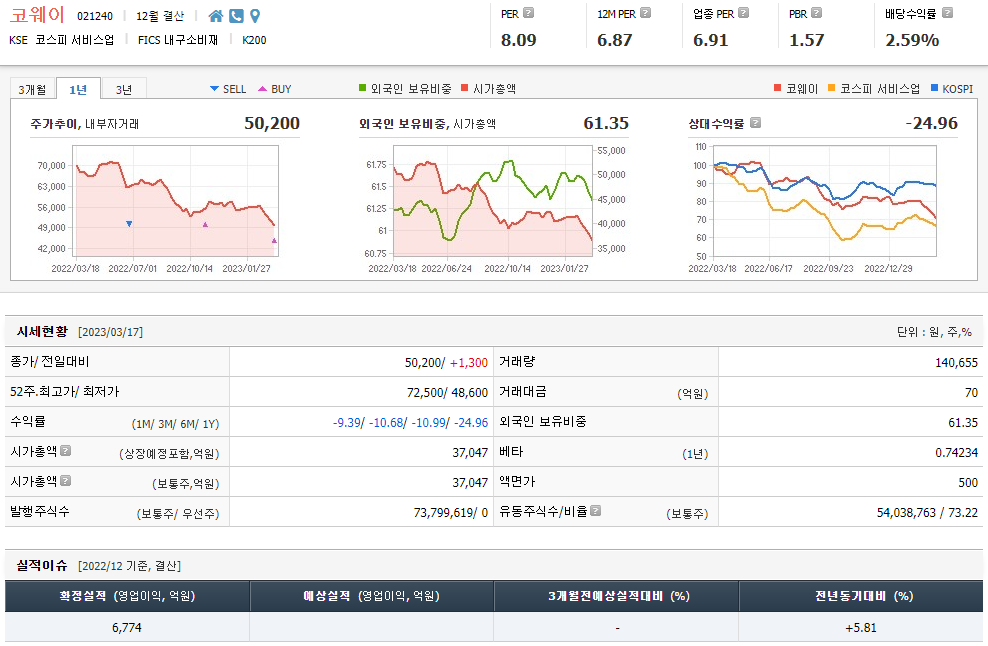
Task: Click the 유동주식수 value 54,038,763 / 73.22
Action: [928, 512]
